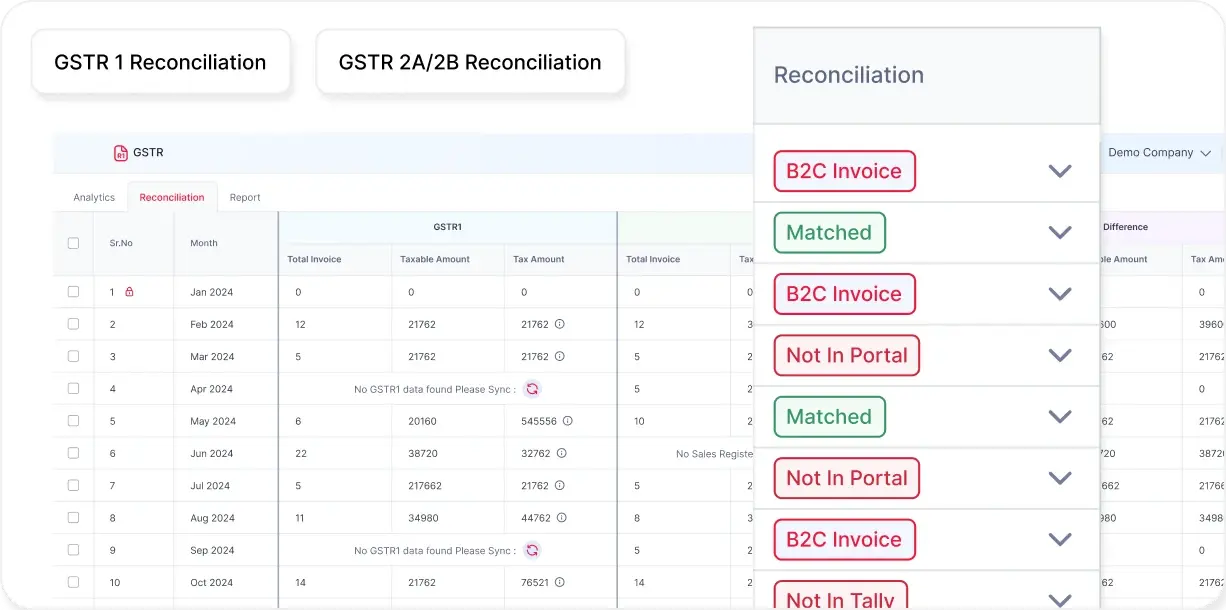Click the GSTR logo icon in header
The height and width of the screenshot is (610, 1226).
pyautogui.click(x=121, y=153)
